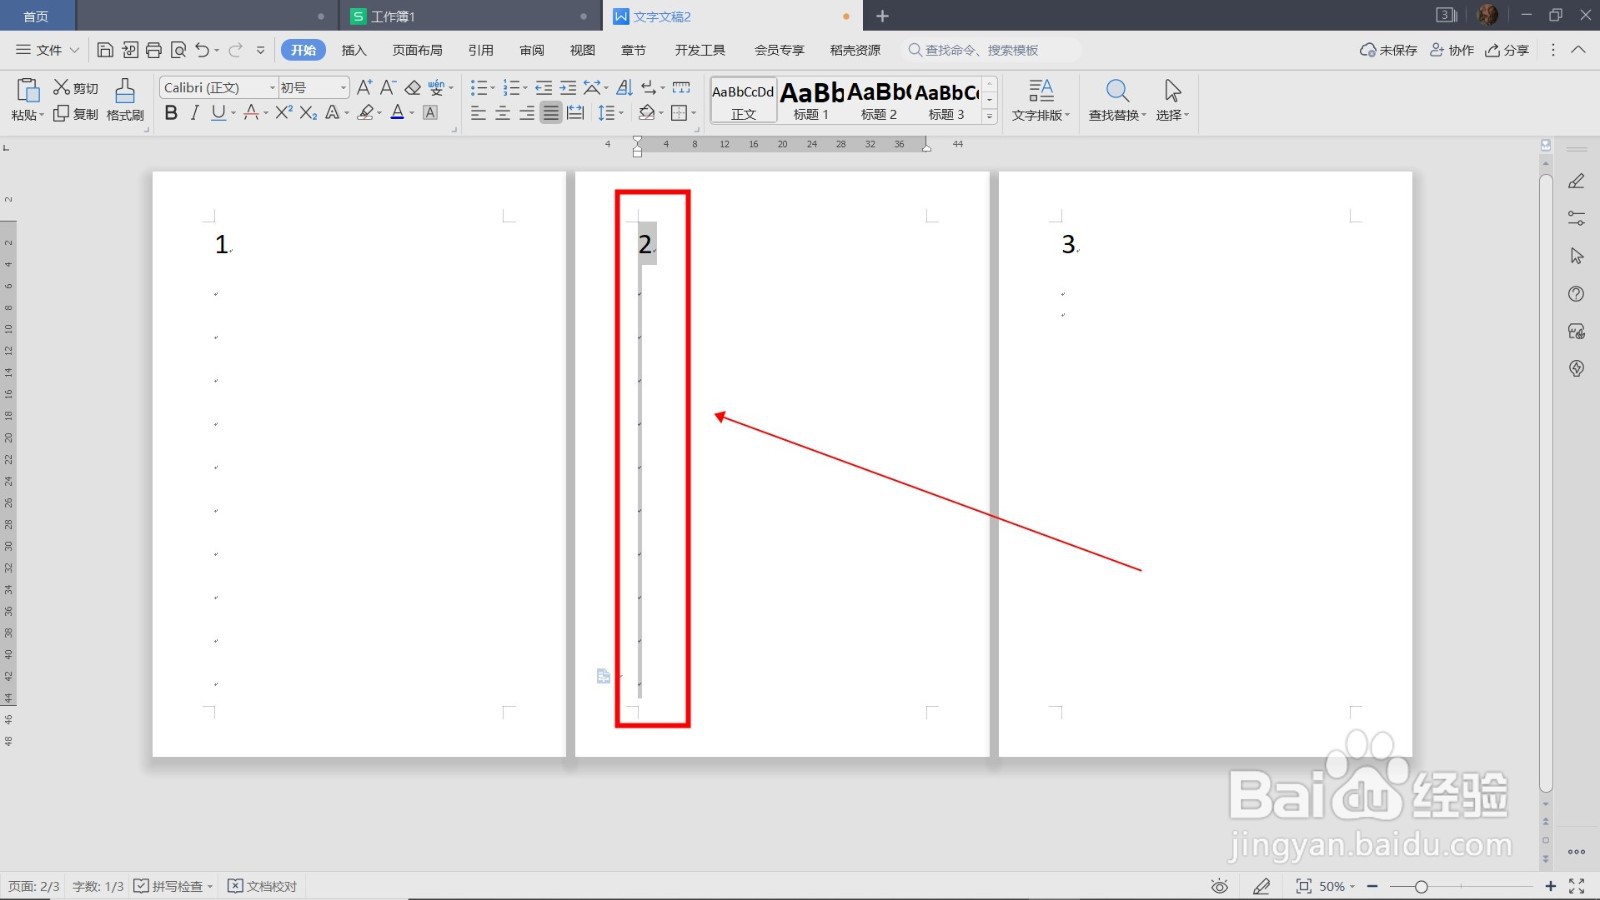Viewport: 1600px width, 900px height.
Task: Open Print Preview from quick toolbar
Action: click(179, 50)
